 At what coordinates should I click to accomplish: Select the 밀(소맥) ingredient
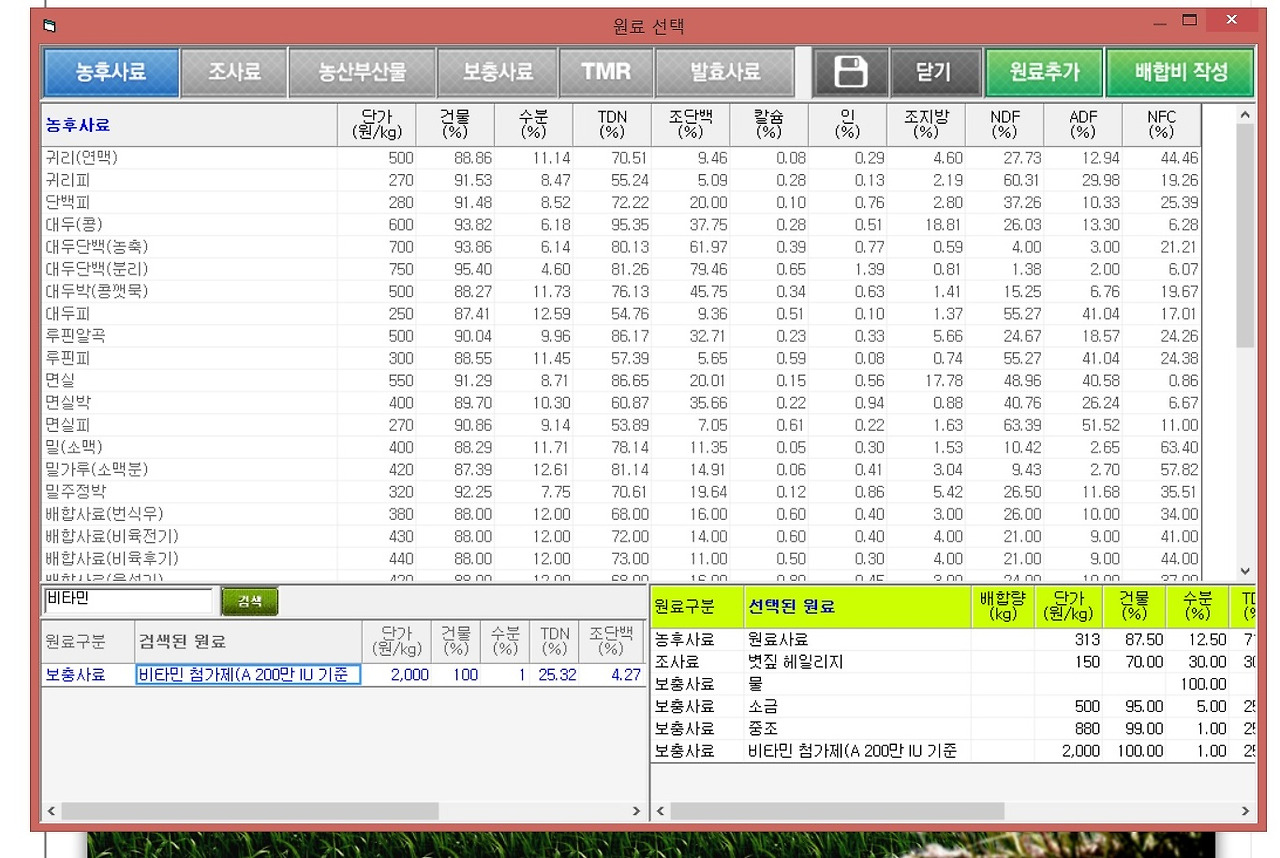(x=620, y=447)
